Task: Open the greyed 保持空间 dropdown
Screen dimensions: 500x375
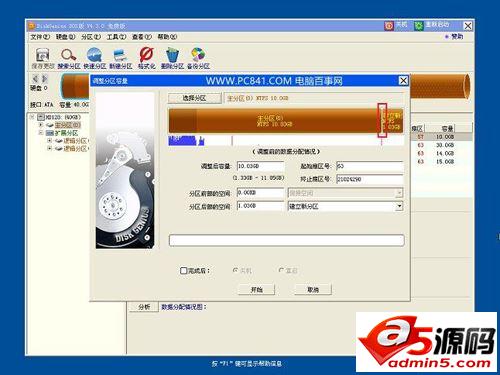Action: pyautogui.click(x=399, y=193)
